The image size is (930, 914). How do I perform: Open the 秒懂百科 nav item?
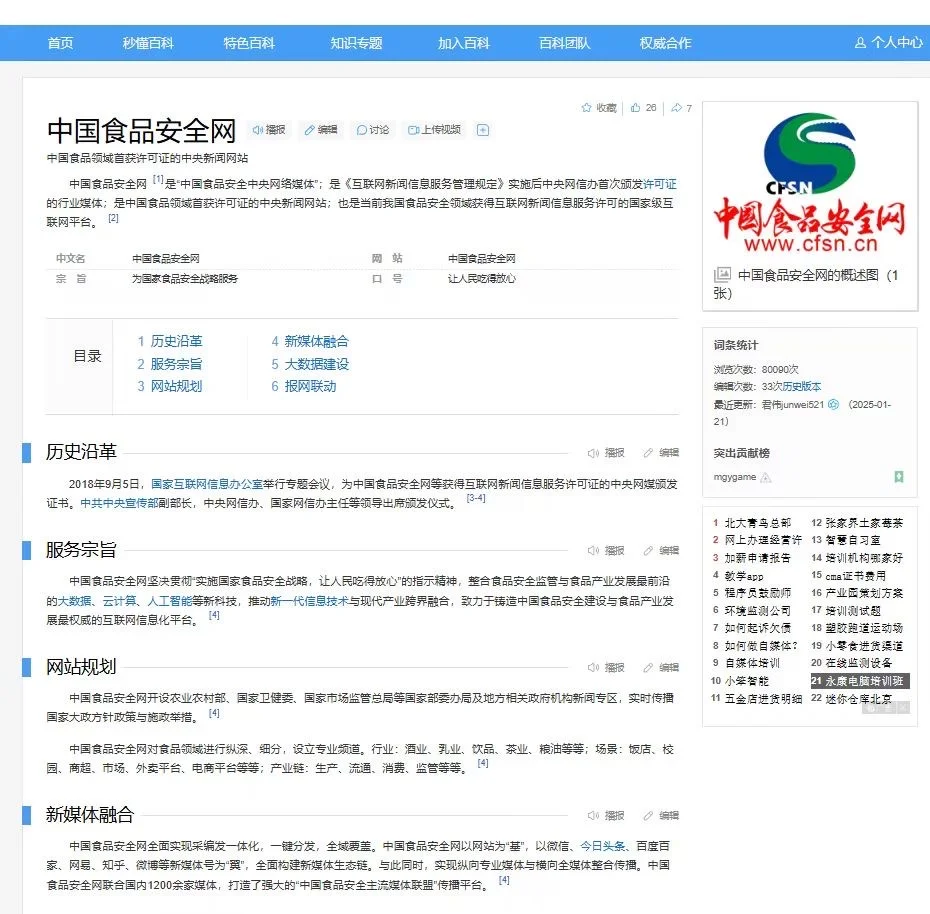click(x=148, y=43)
